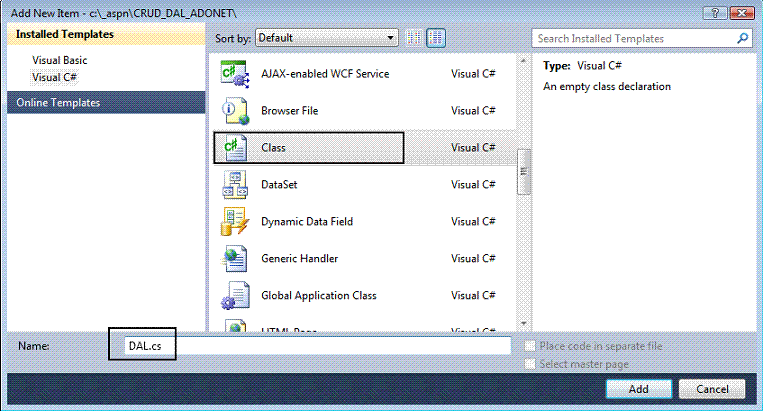Click the search magnifier icon
This screenshot has width=763, height=411.
point(742,38)
